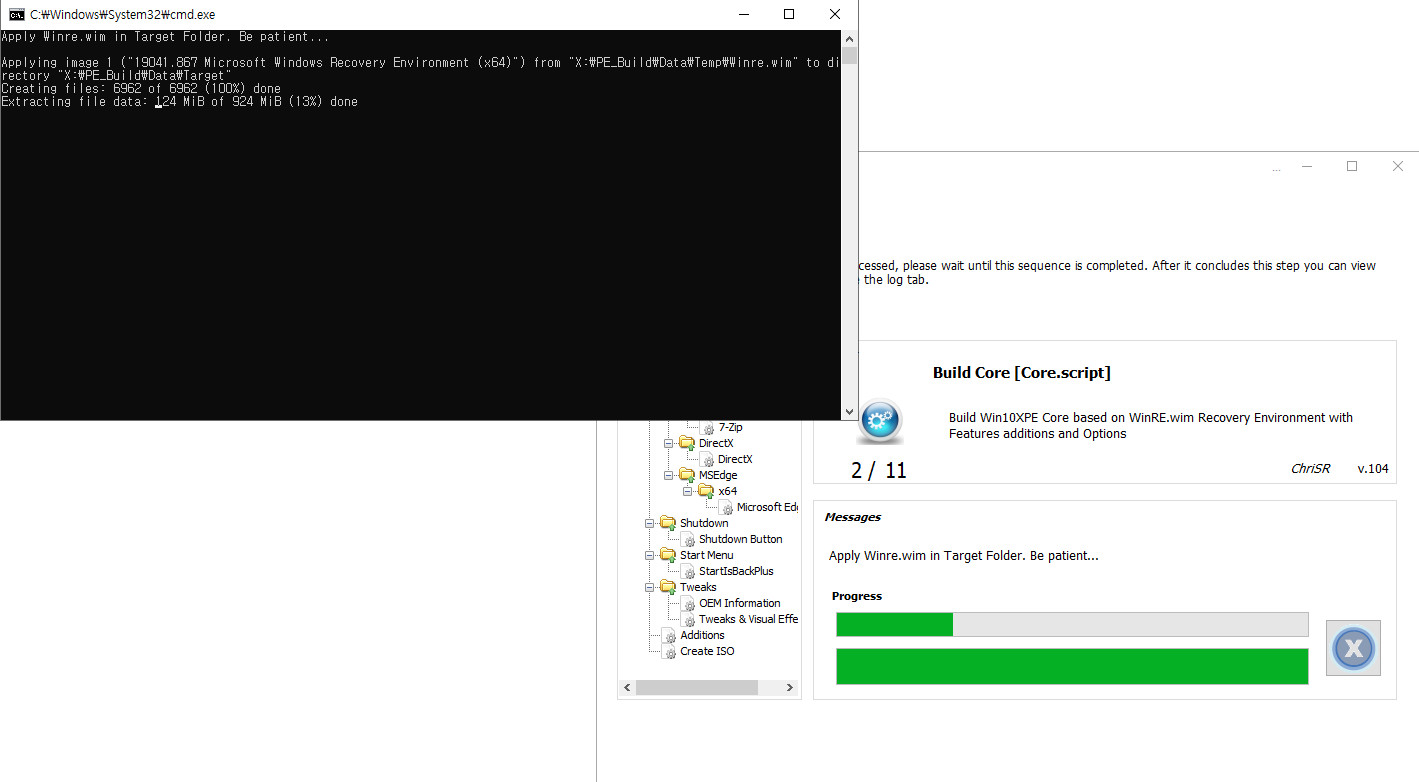
Task: Click the '2 / 11' step counter
Action: click(x=878, y=470)
